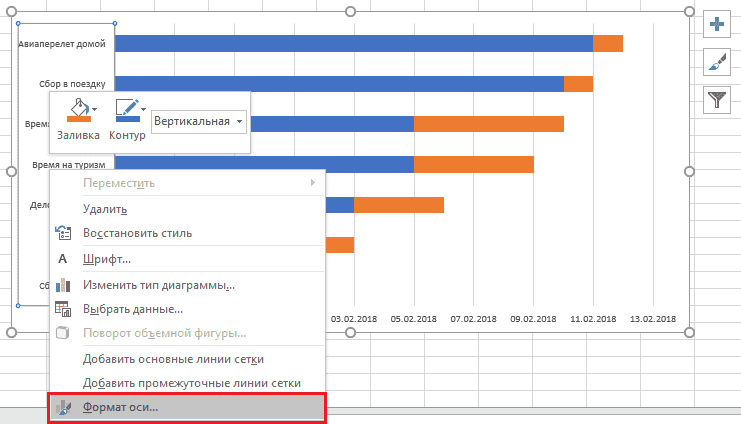Viewport: 741px width, 424px height.
Task: Click the Авиаперелет домой axis label
Action: click(61, 44)
